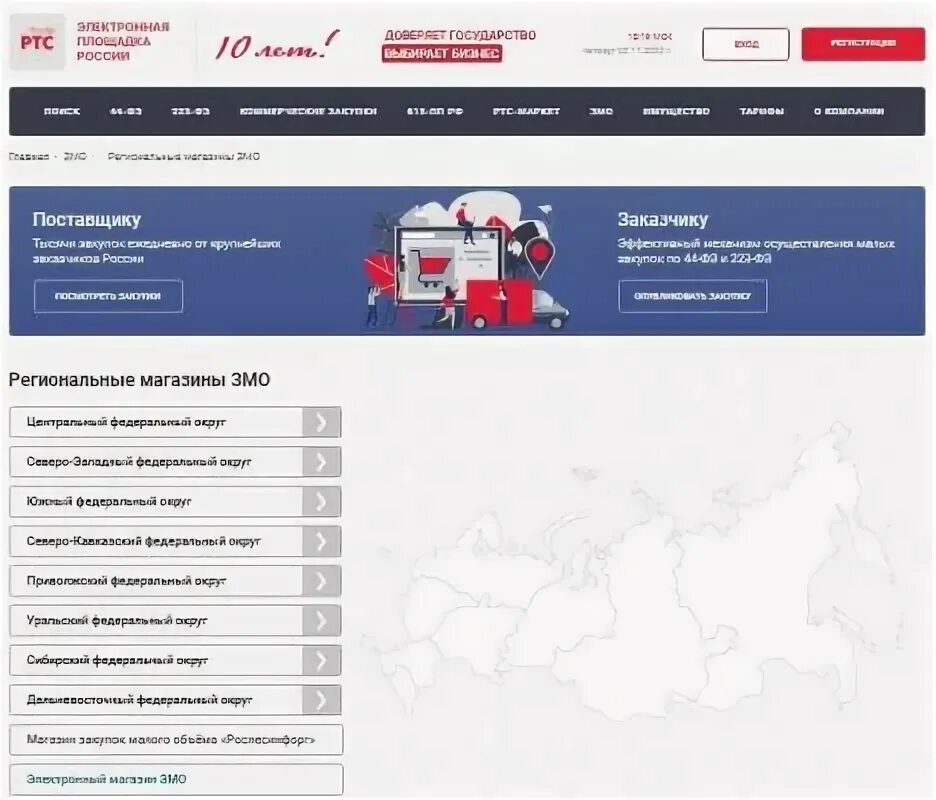Click Региональные магазины ЗМО breadcrumb text
Screen dimensions: 936x800
184,156
